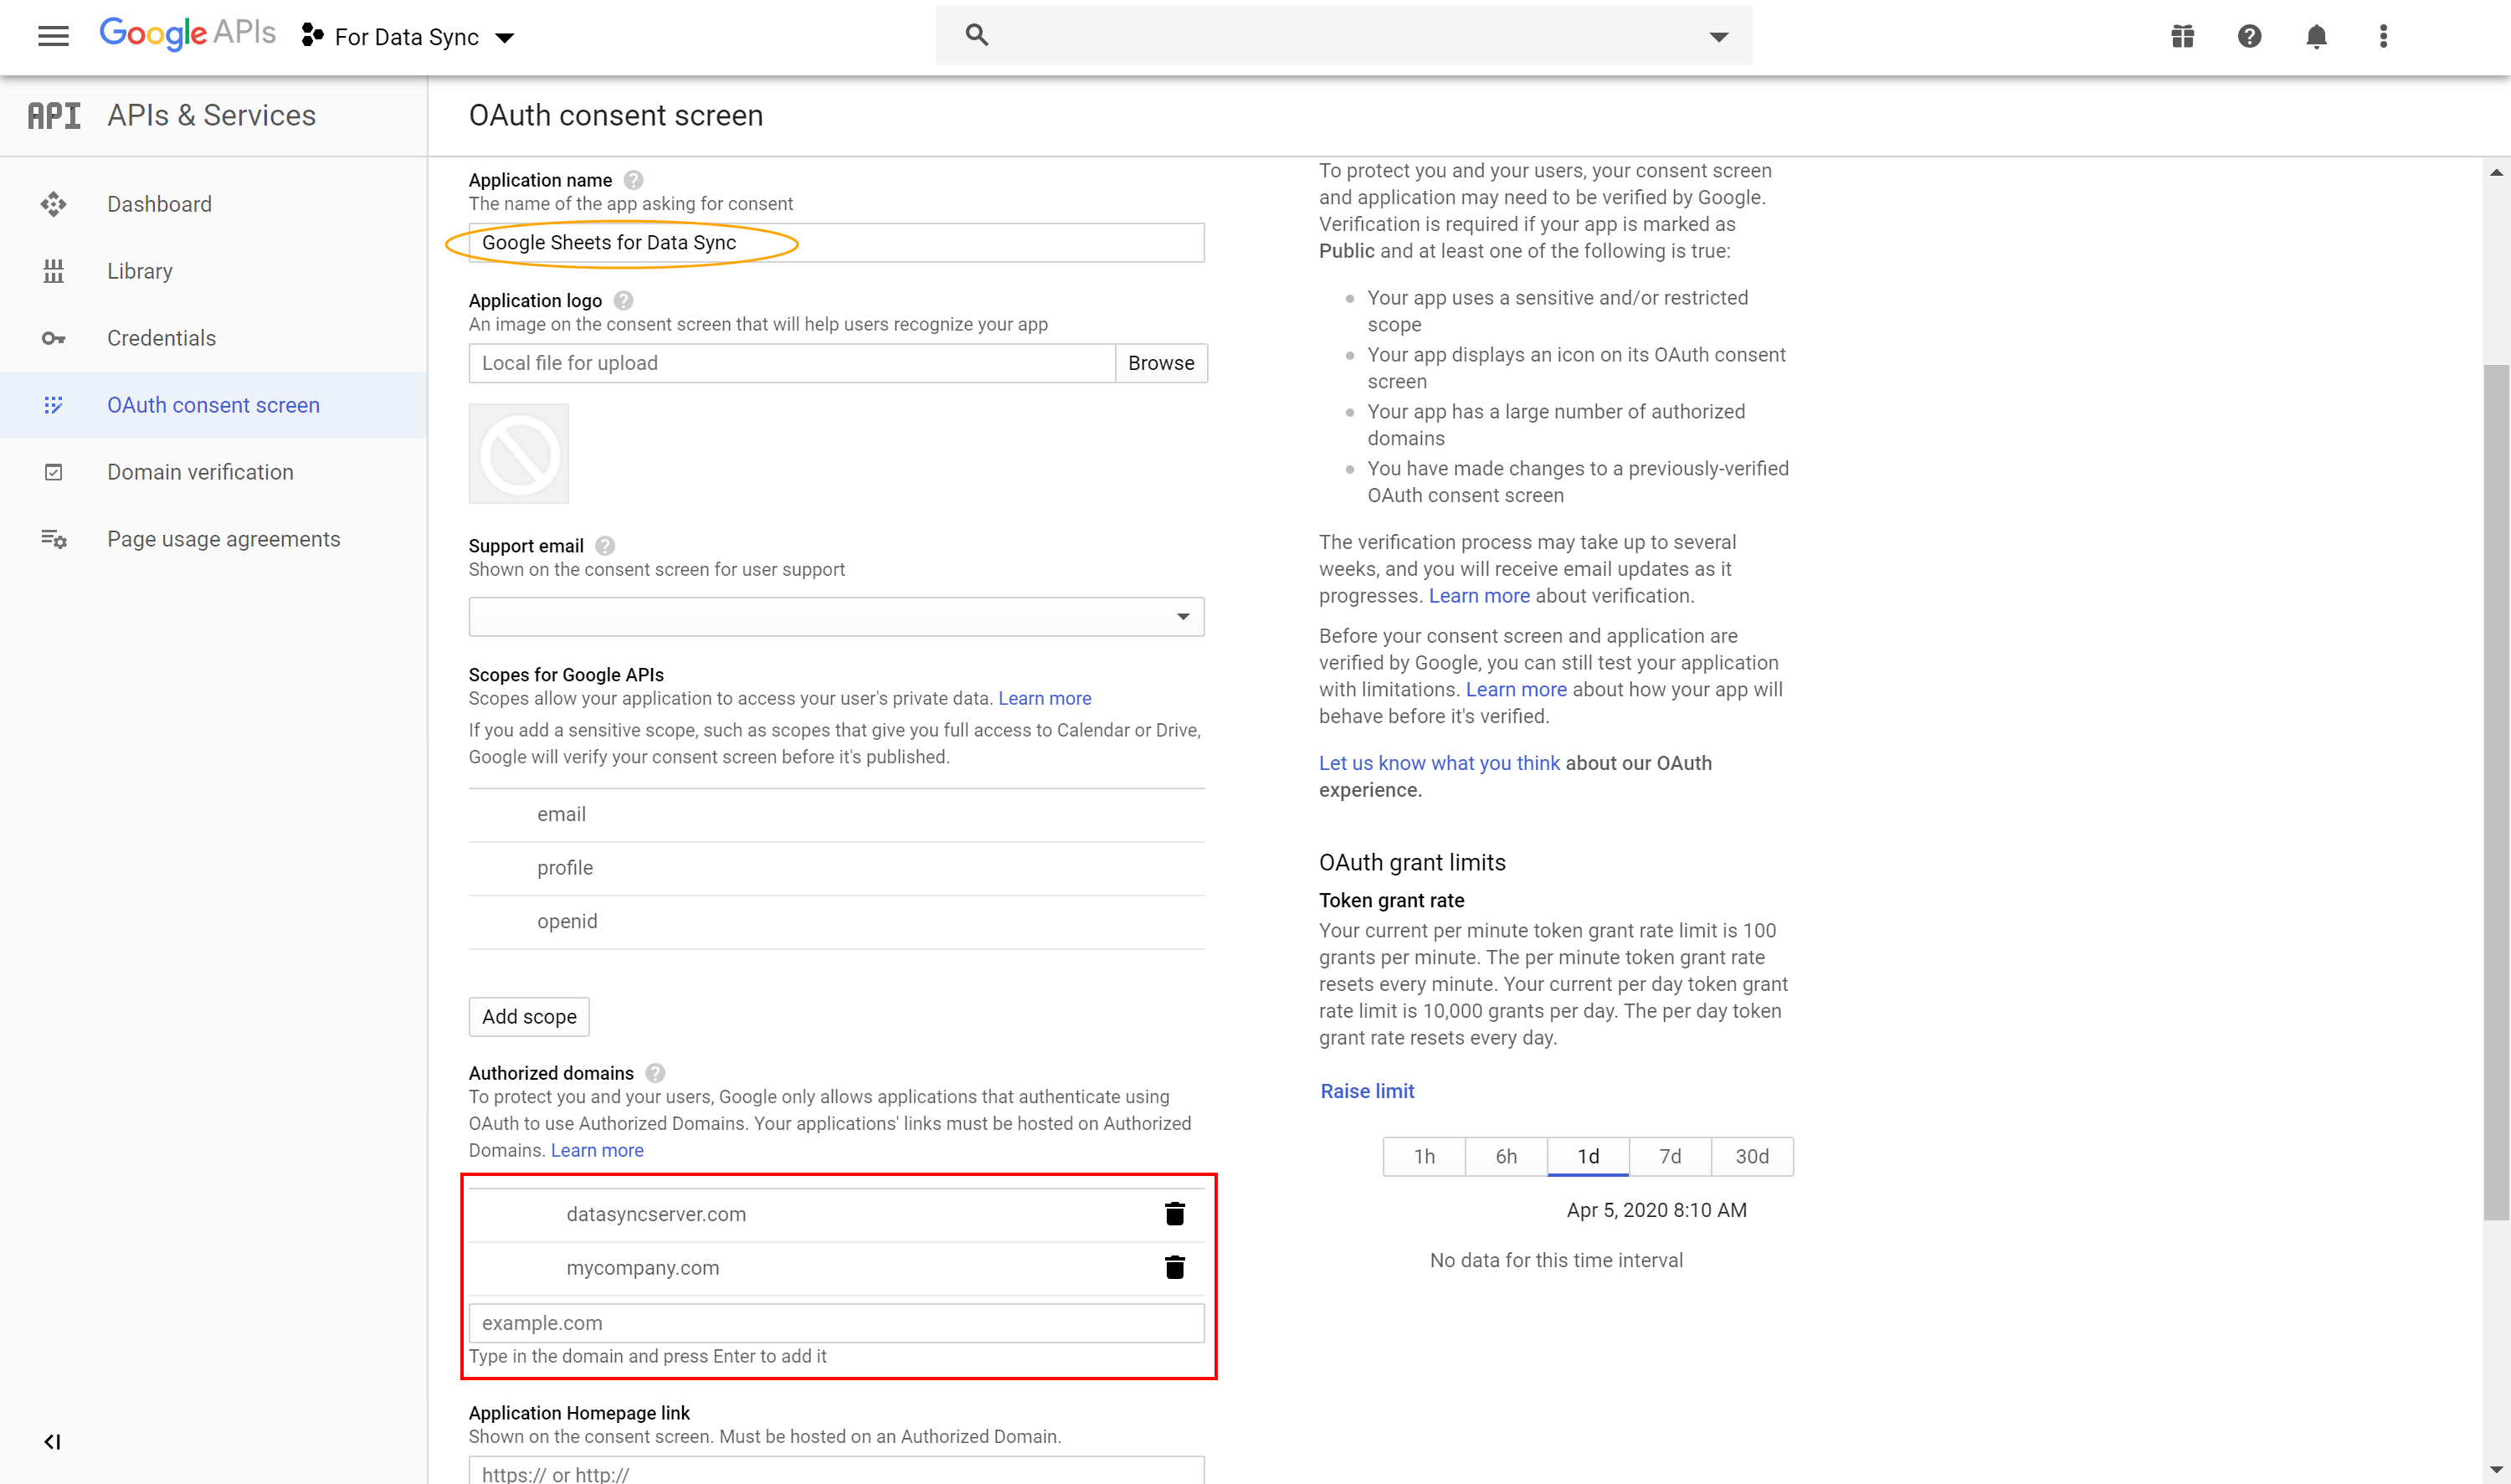Delete the datasyncserver.com domain
The image size is (2511, 1484).
(x=1175, y=1214)
